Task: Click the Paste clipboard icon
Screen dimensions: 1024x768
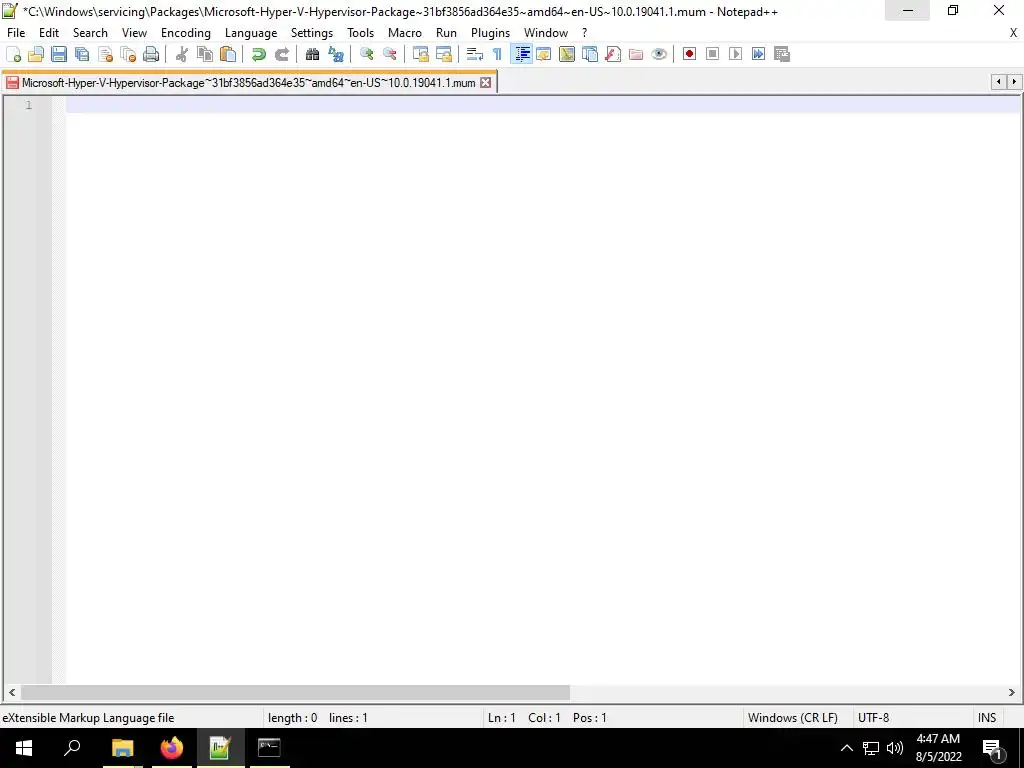Action: pyautogui.click(x=228, y=54)
